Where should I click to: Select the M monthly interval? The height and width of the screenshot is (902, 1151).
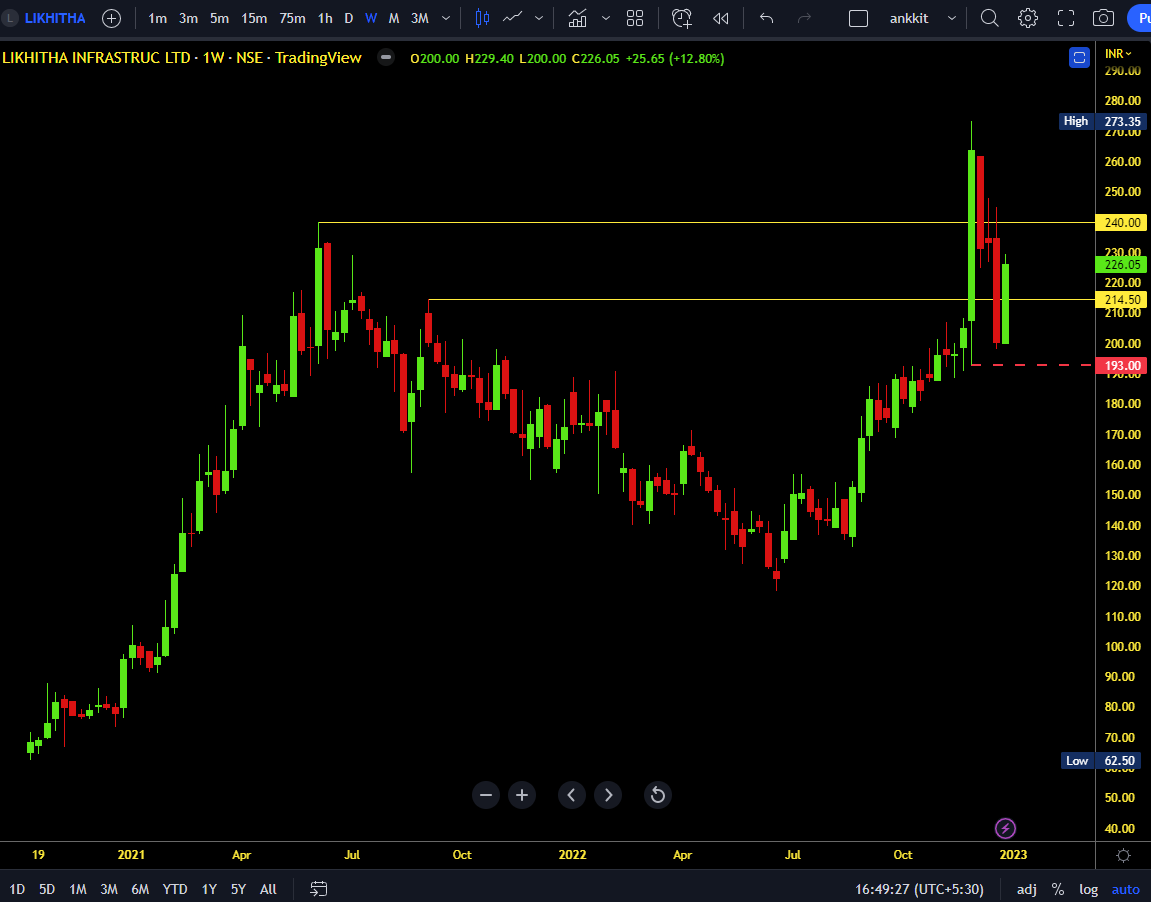coord(394,18)
